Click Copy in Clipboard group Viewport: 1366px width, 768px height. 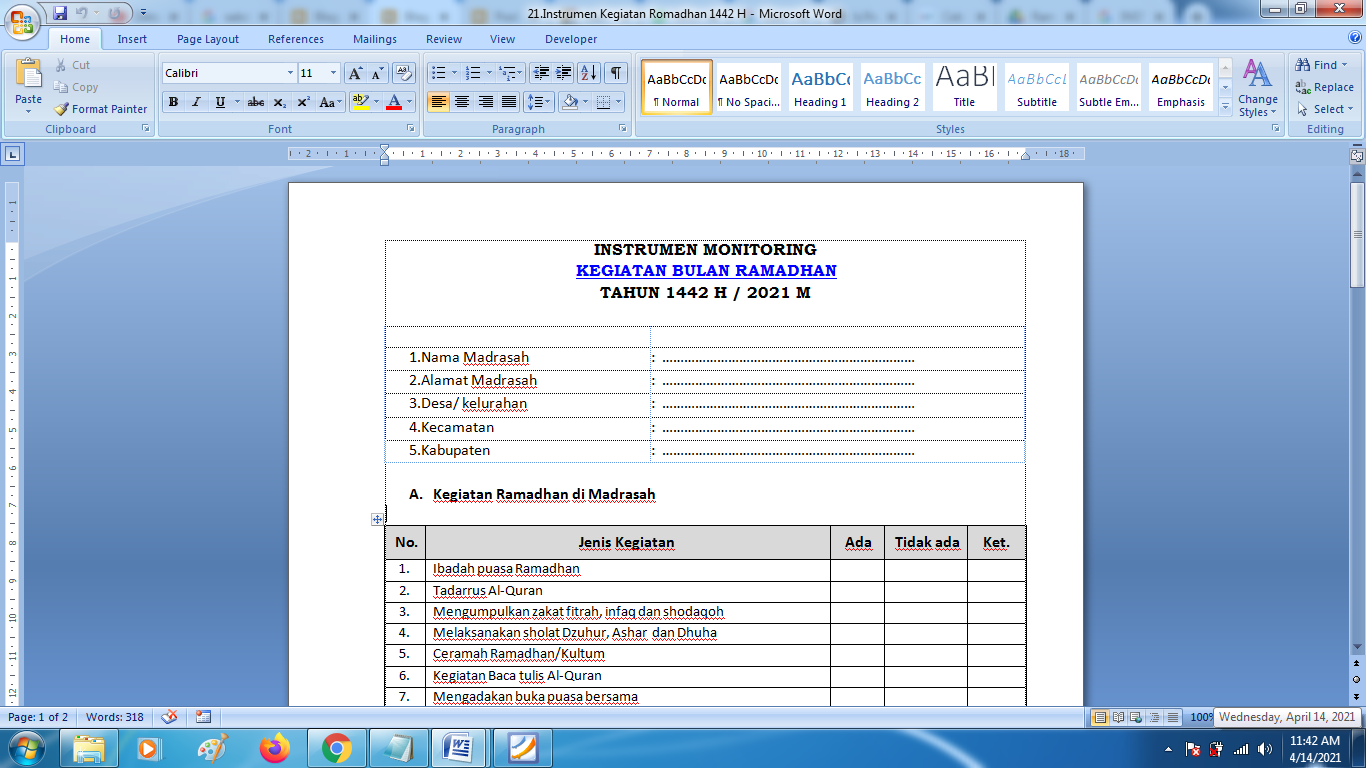point(76,87)
